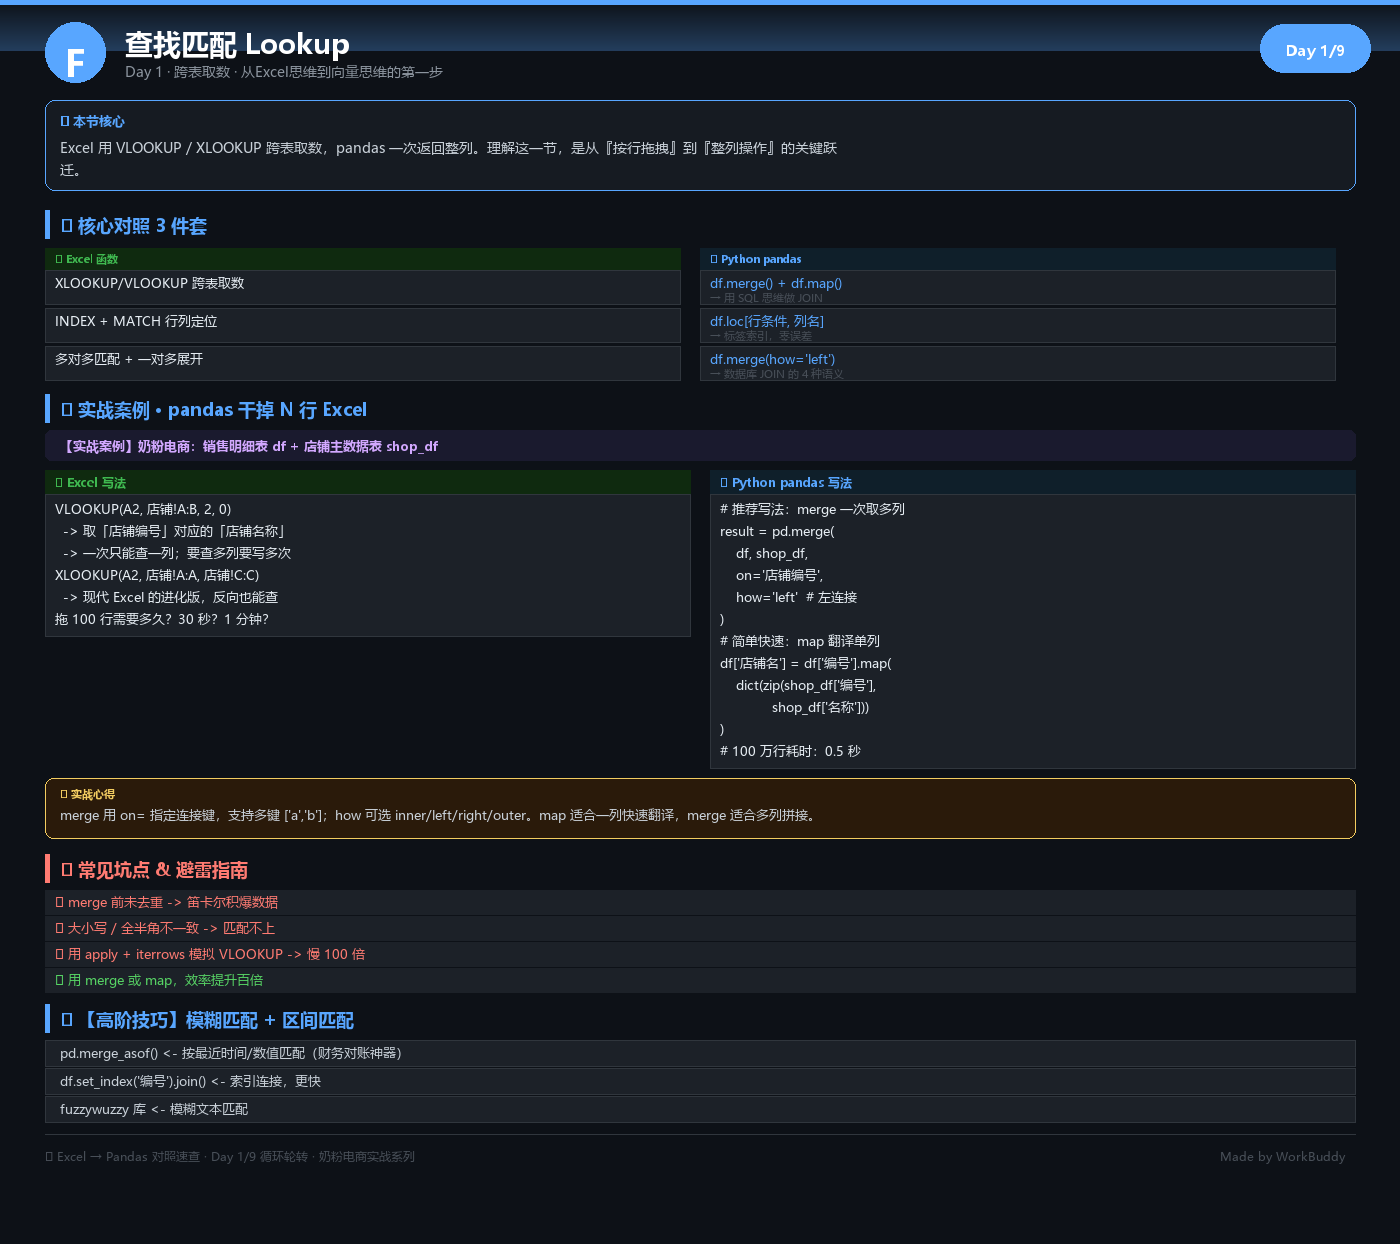Click the 核心对照 3 件套 section heading
The width and height of the screenshot is (1400, 1244).
[134, 226]
